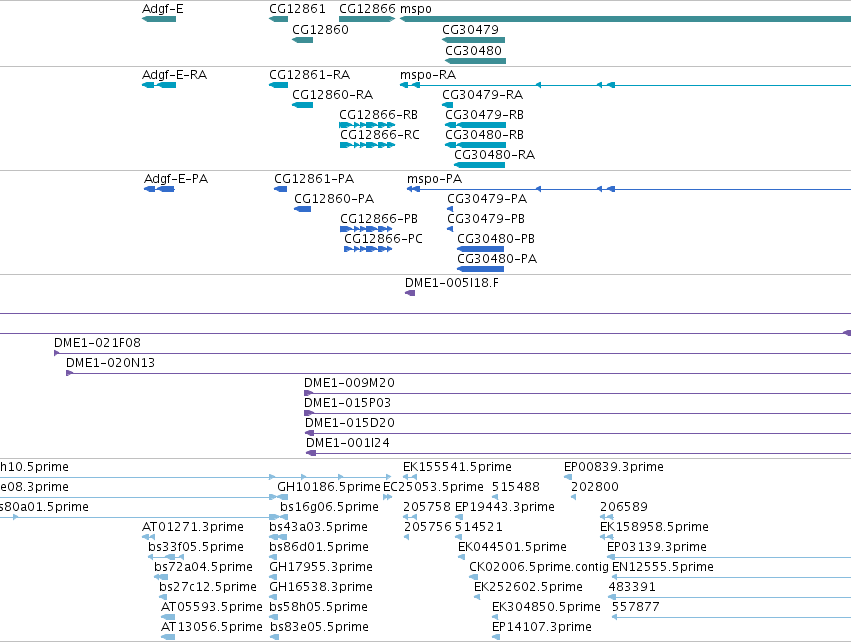Click the Adgf-E-RA transcript label

click(x=174, y=74)
